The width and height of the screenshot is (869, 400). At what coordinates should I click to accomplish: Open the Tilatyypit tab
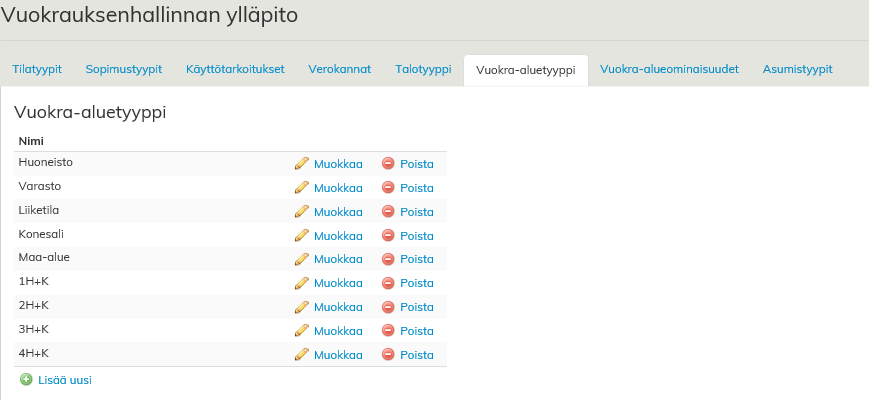coord(37,69)
